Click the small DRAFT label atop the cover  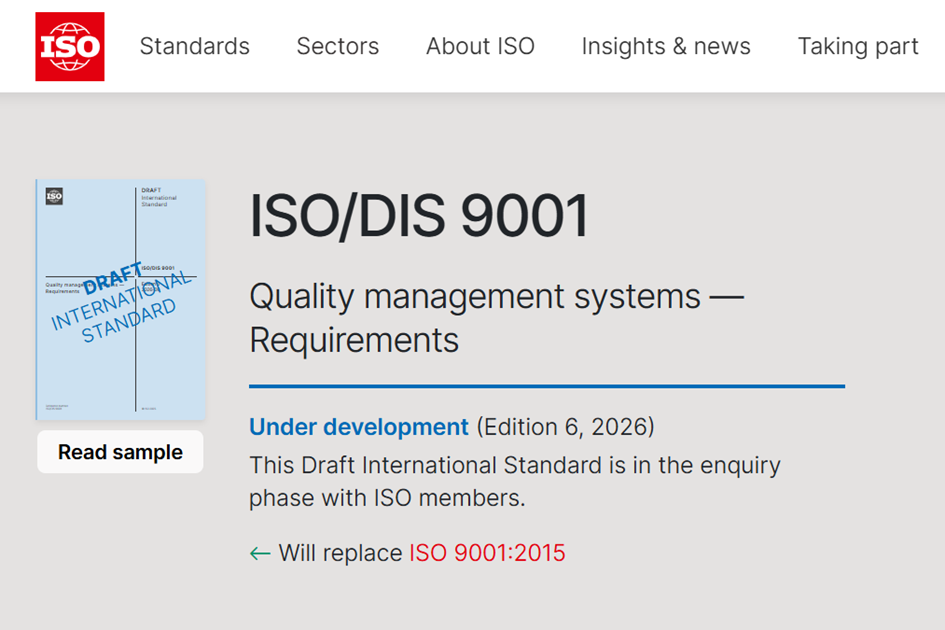(151, 190)
